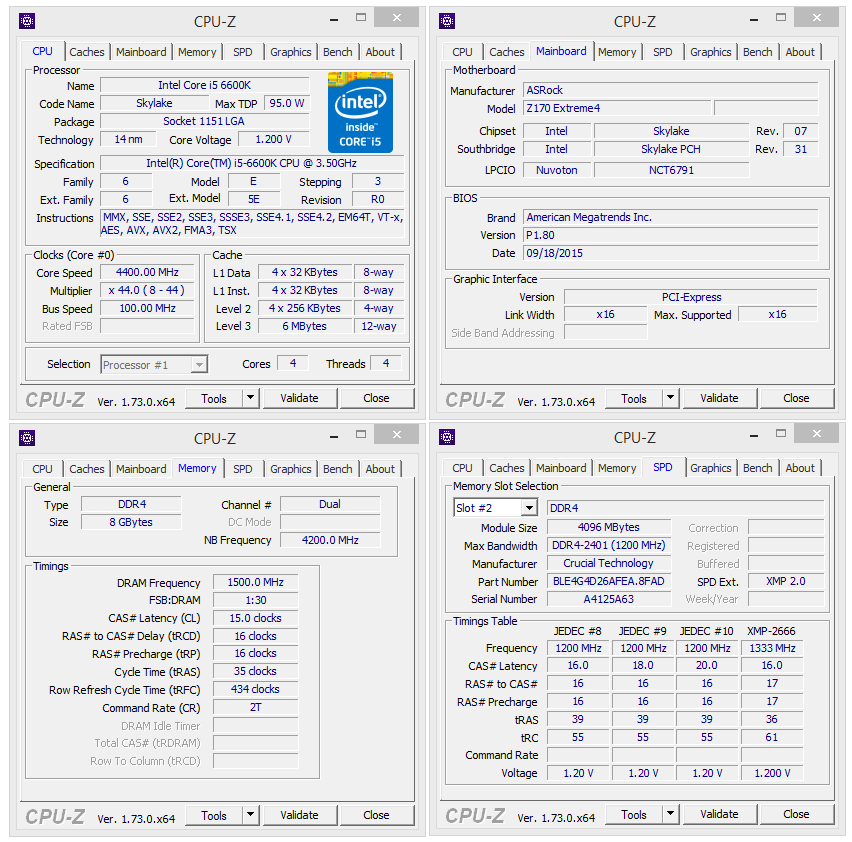Image resolution: width=852 pixels, height=842 pixels.
Task: Click the SPD Ext. XMP 2.0 field
Action: (786, 581)
